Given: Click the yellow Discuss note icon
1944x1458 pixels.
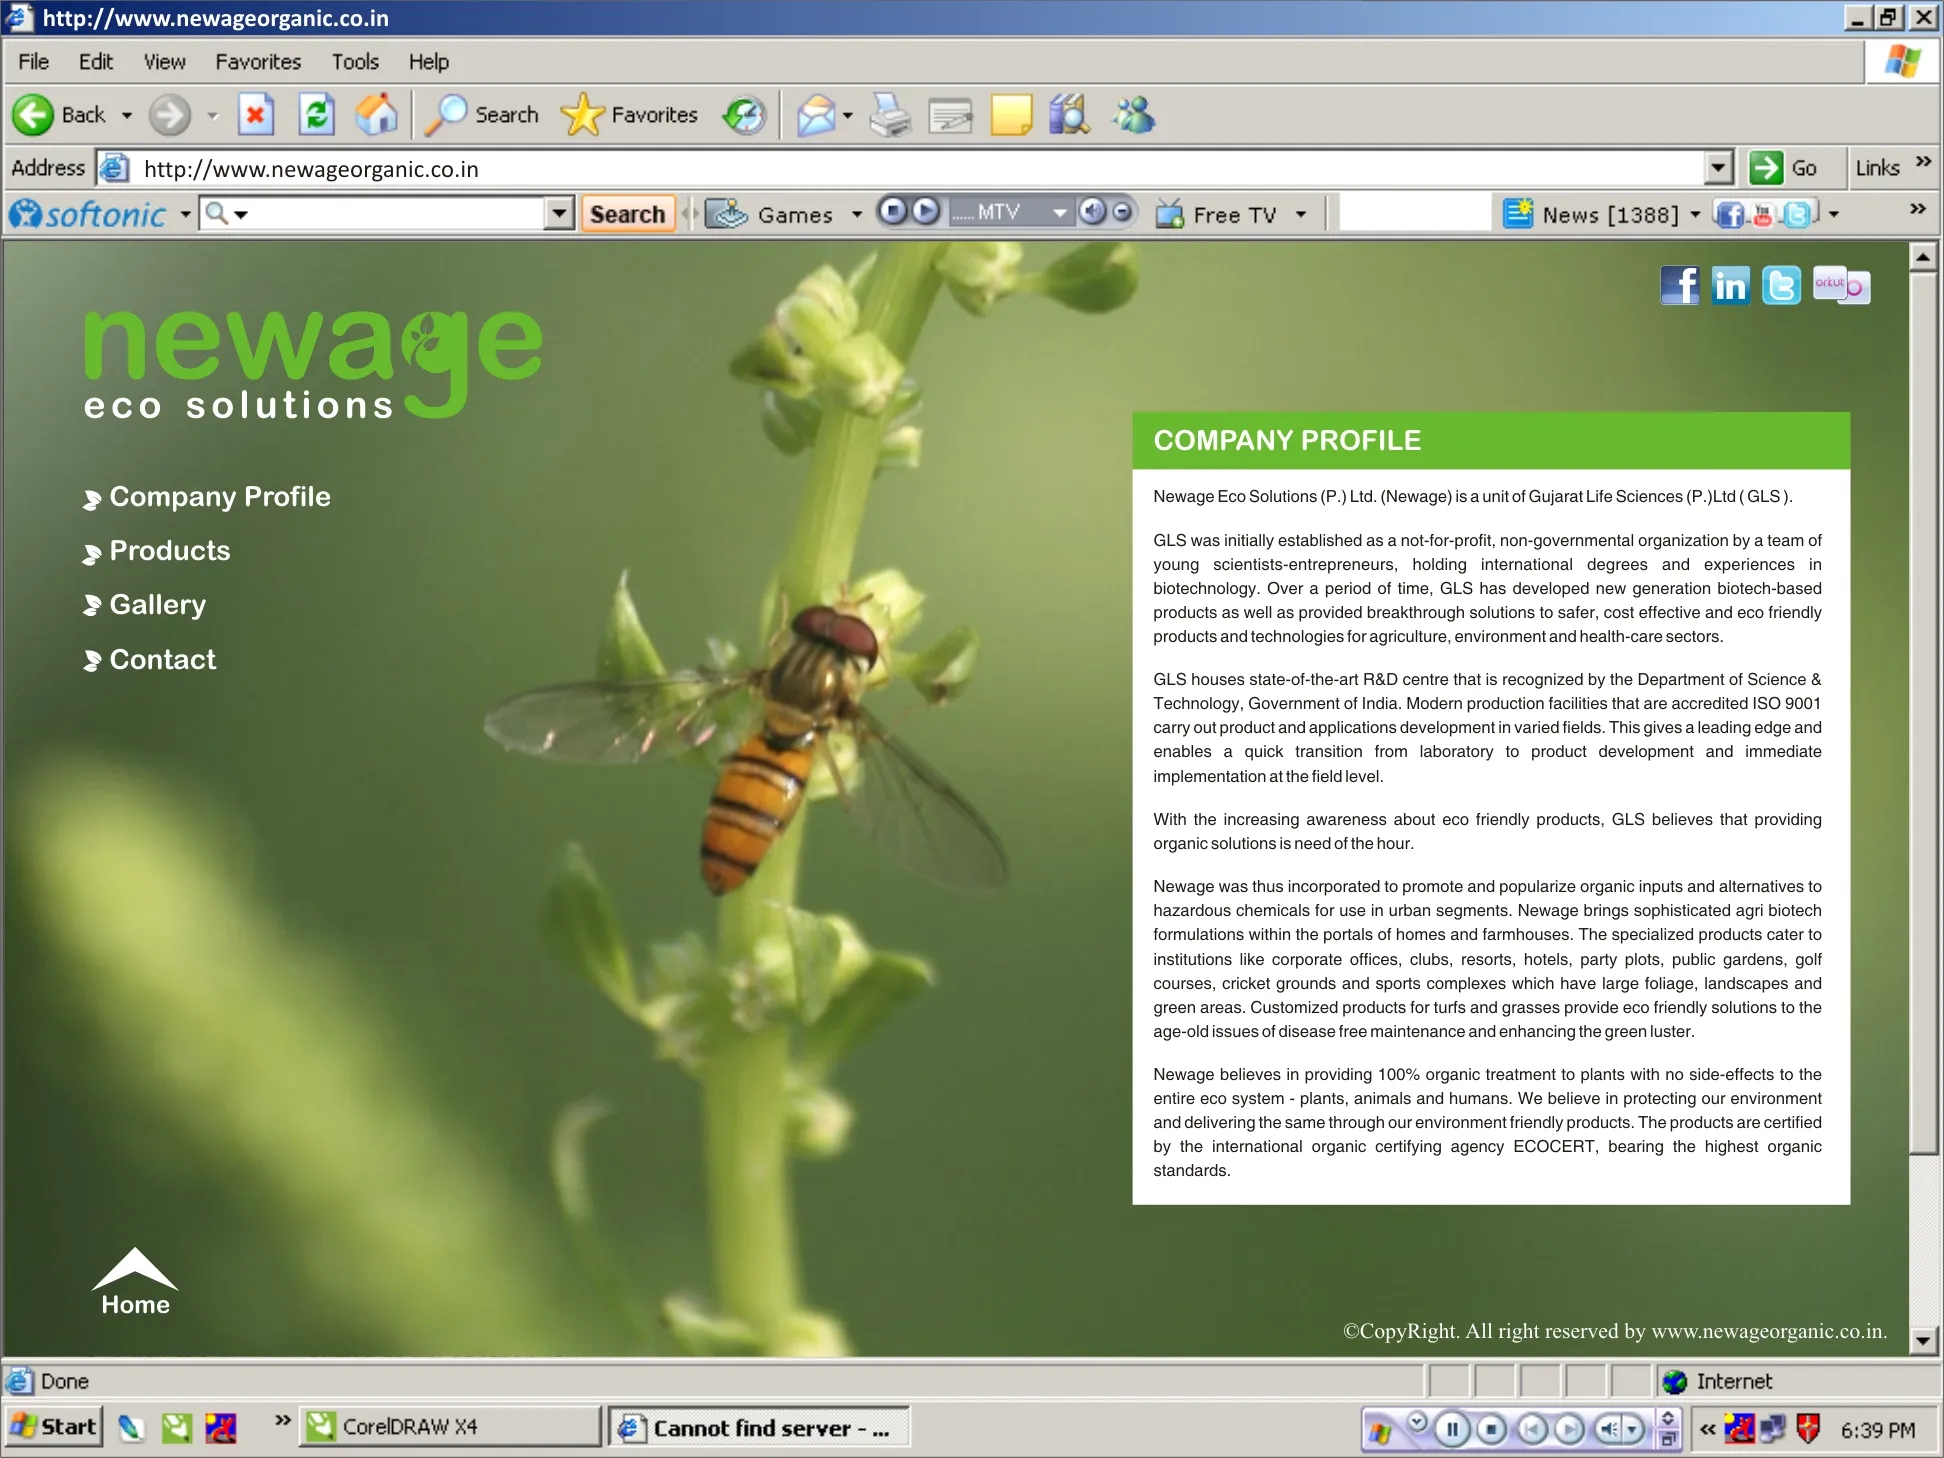Looking at the screenshot, I should coord(1011,115).
